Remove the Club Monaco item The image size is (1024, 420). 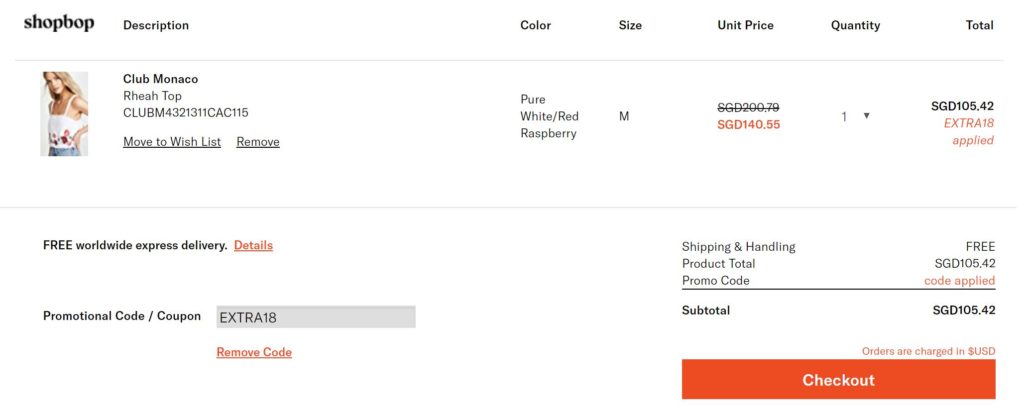click(x=258, y=142)
